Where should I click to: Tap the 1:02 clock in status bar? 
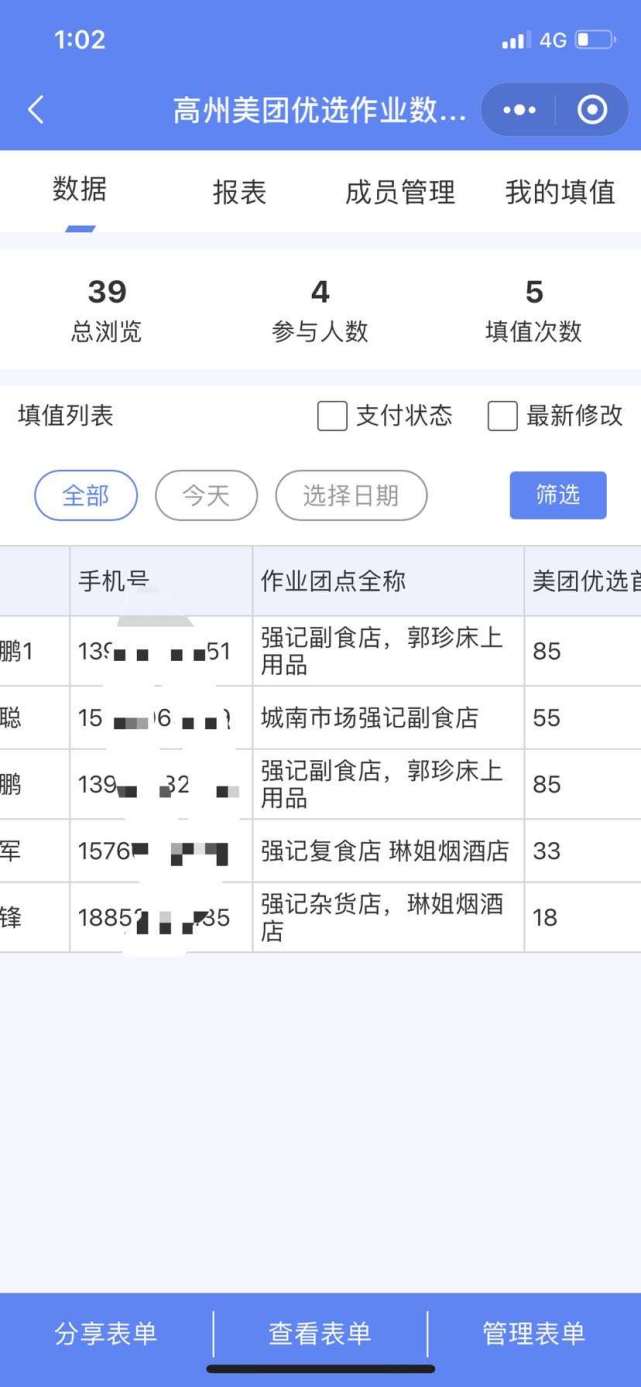coord(80,40)
